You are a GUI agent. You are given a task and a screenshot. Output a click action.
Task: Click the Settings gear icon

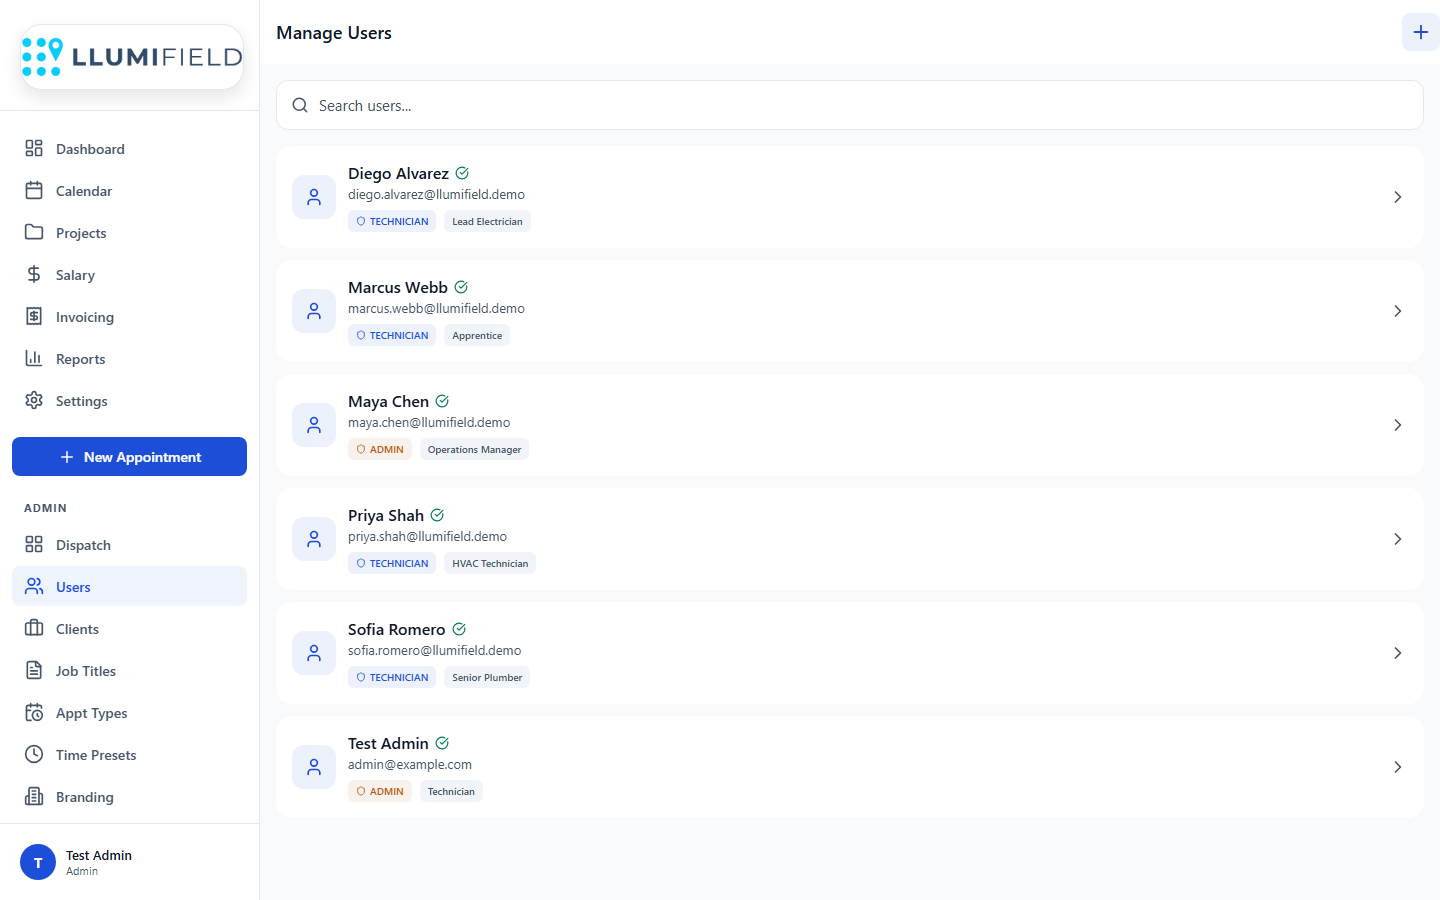point(34,400)
